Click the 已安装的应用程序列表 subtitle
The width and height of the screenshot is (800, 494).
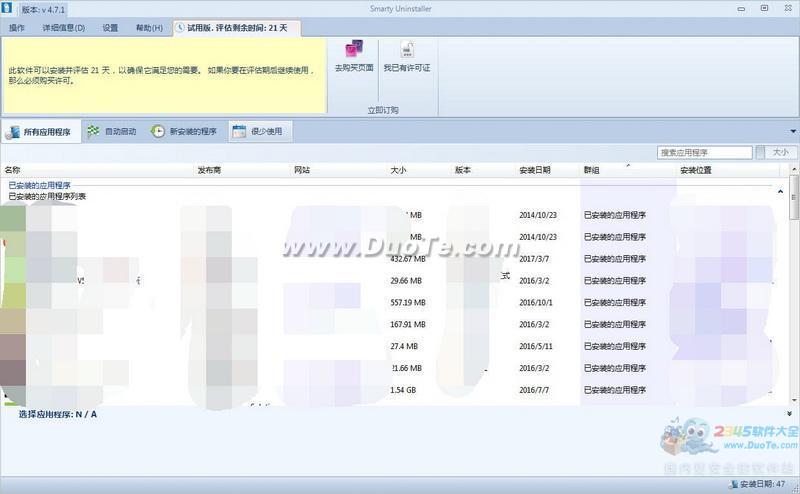(x=47, y=196)
